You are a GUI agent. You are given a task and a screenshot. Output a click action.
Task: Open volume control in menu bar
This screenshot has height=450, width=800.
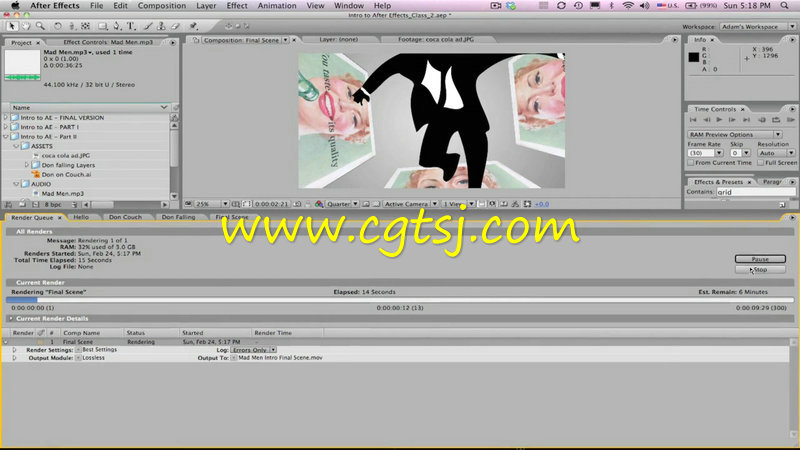click(x=645, y=6)
